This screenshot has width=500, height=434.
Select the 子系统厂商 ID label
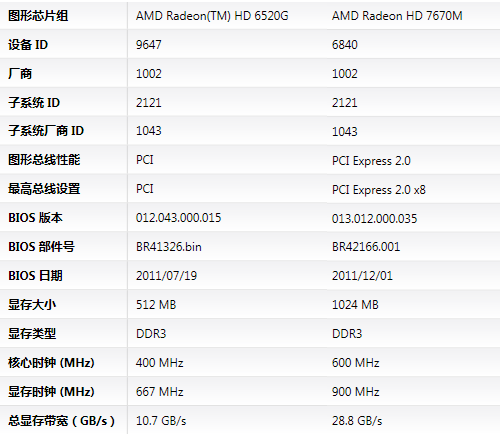pos(46,131)
